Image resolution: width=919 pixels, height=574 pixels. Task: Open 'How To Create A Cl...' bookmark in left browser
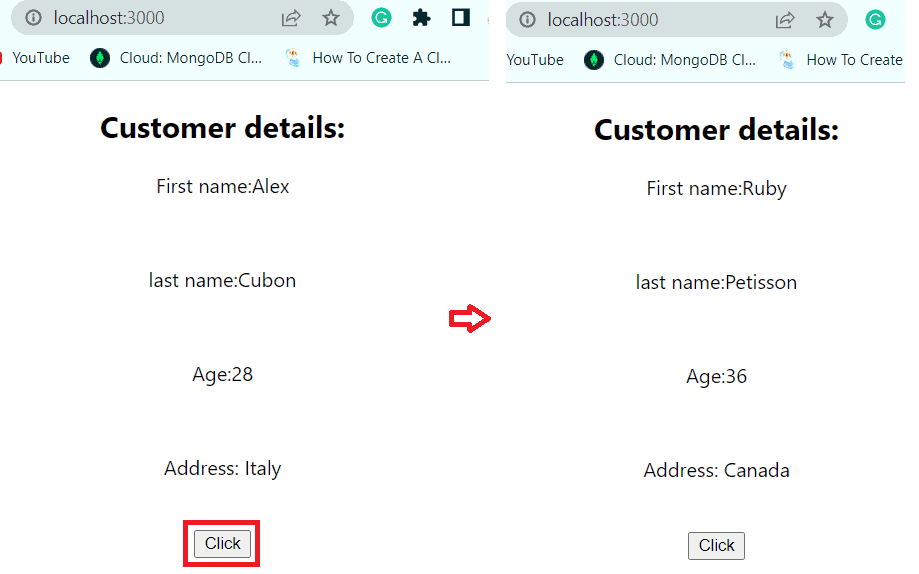[368, 58]
